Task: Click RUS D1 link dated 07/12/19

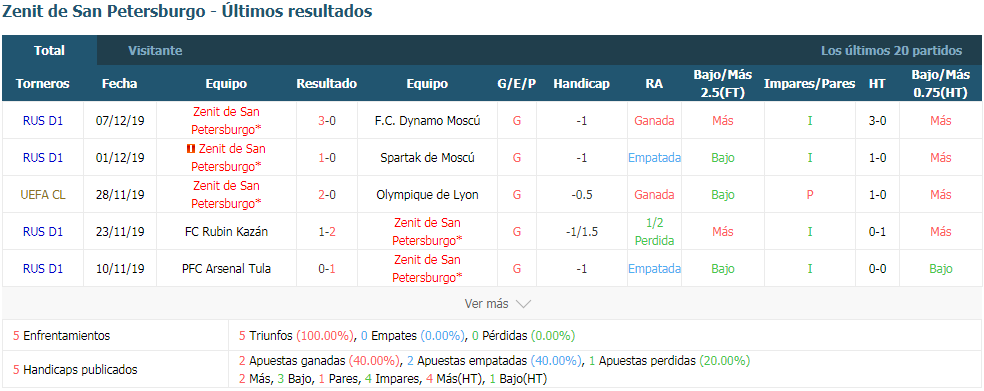Action: coord(43,121)
